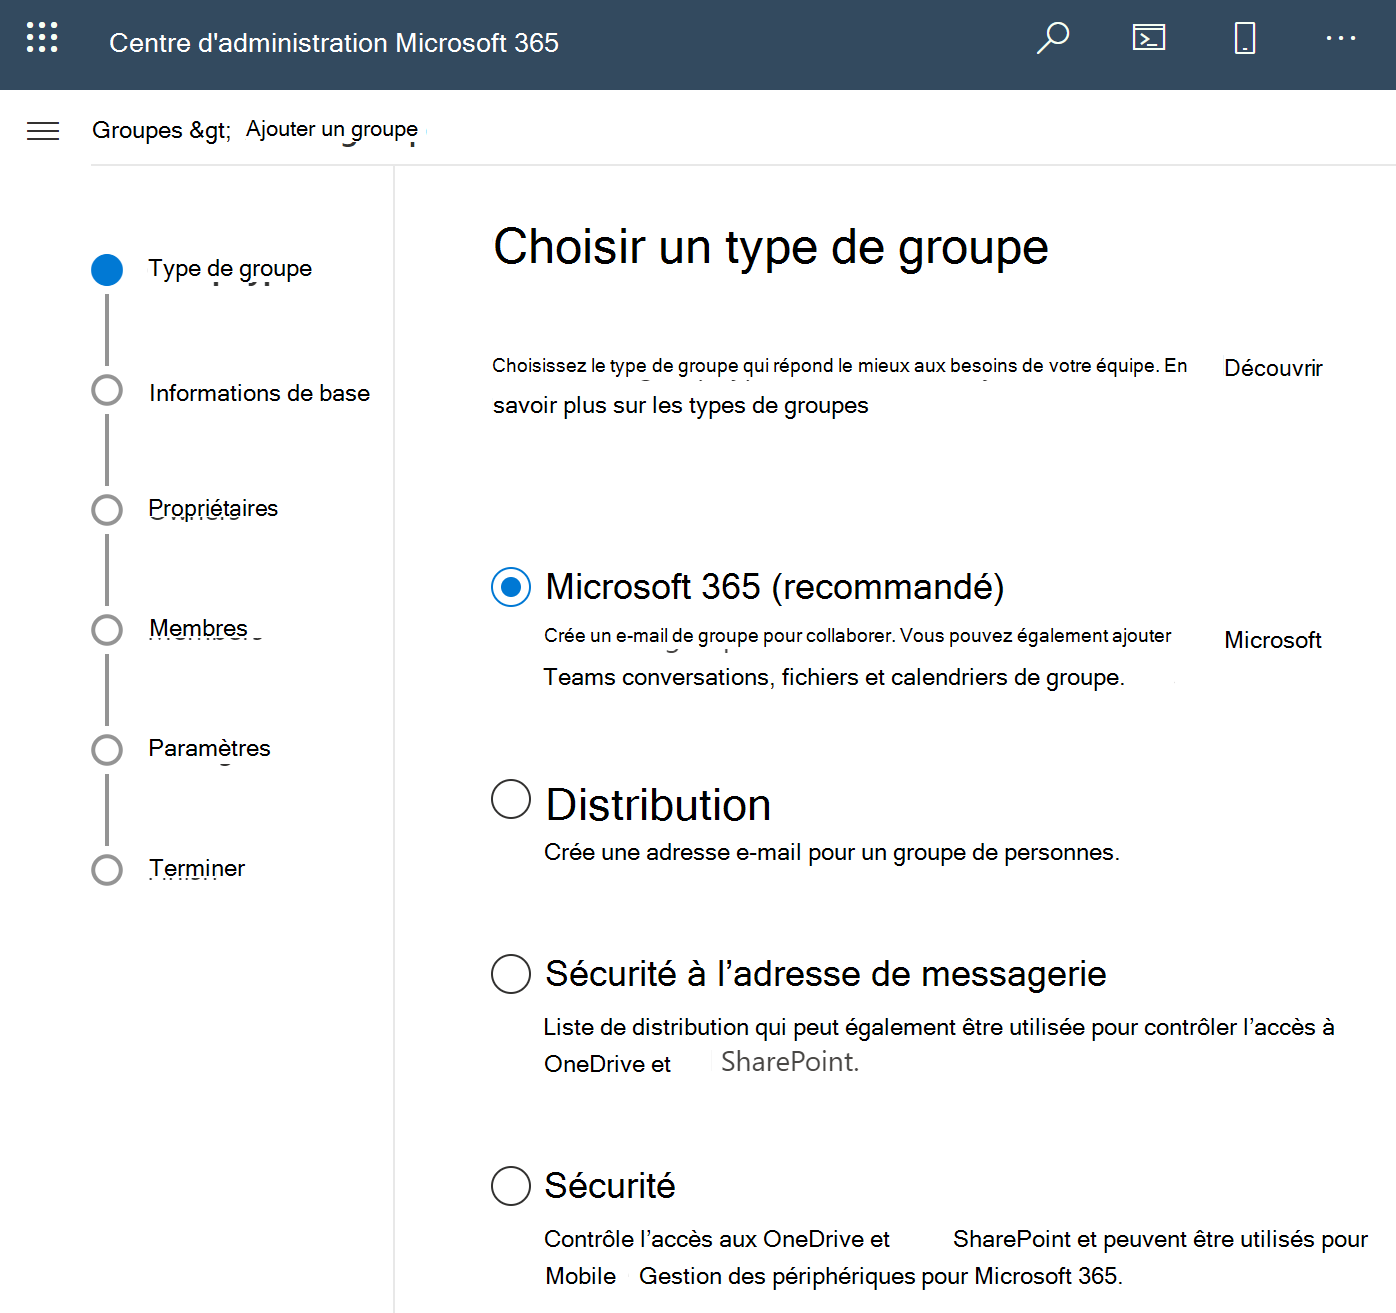Click the Centre d'administration Microsoft 365 title
1396x1313 pixels.
(x=334, y=43)
